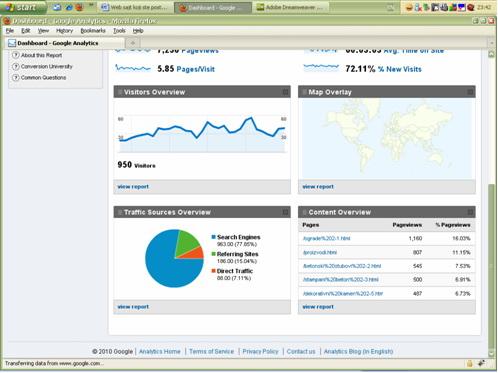Click the About this Report help icon

16,55
